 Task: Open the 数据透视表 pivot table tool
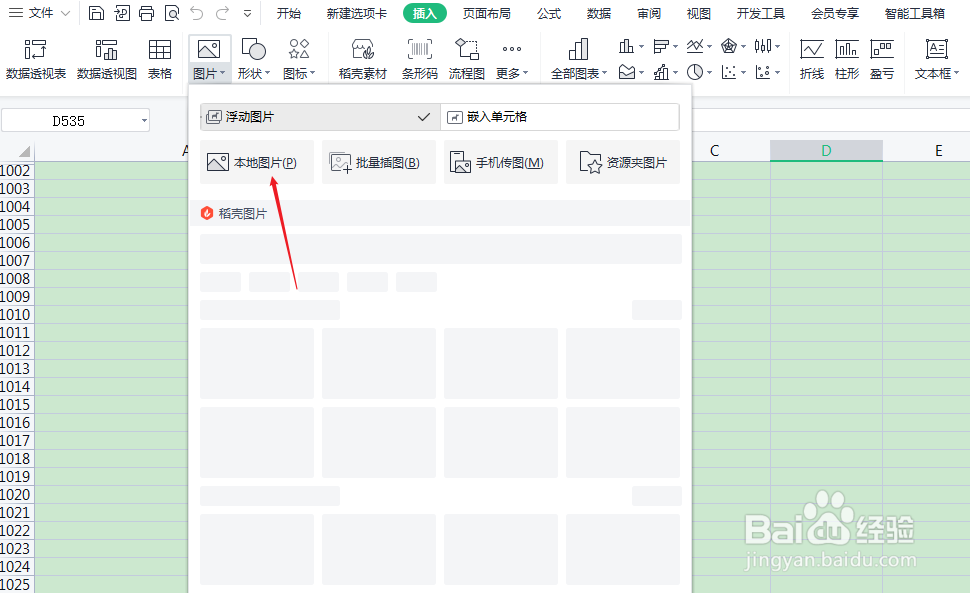pos(36,59)
